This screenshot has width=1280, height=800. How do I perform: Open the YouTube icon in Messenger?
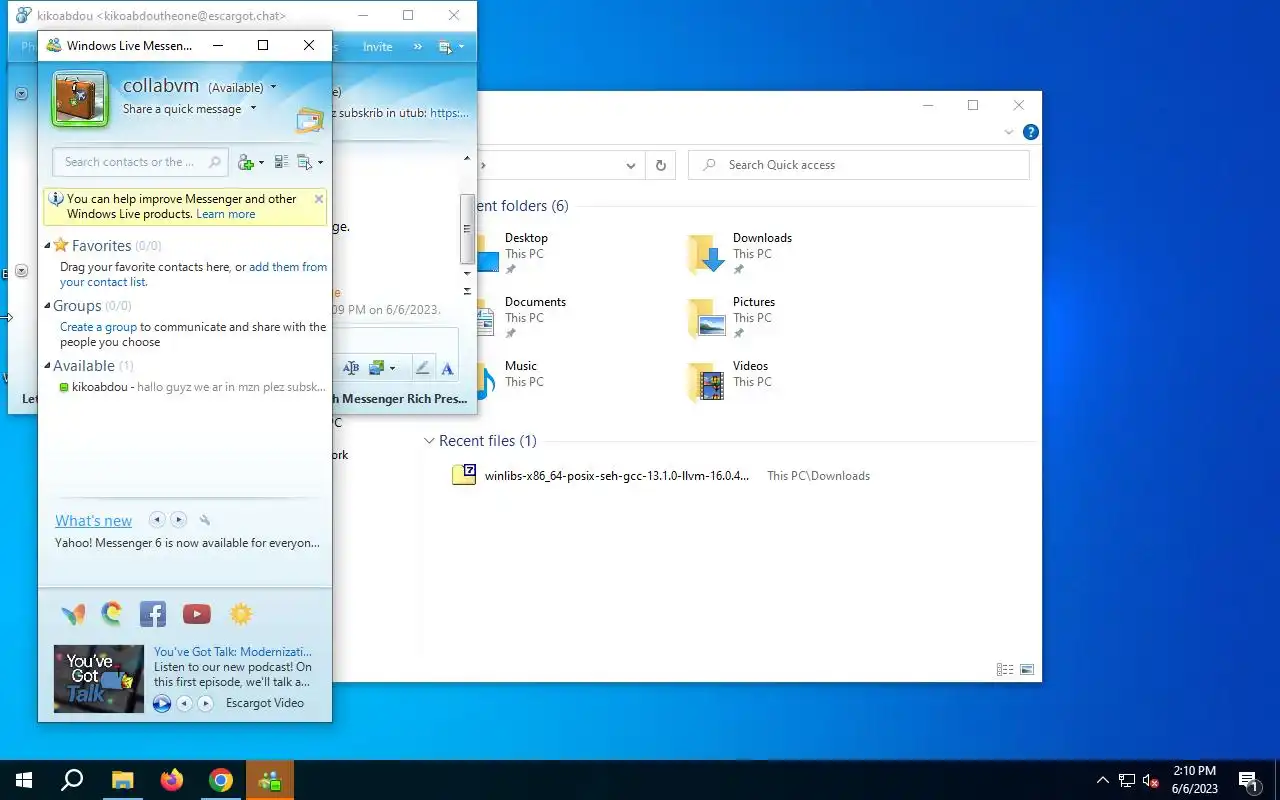tap(197, 614)
